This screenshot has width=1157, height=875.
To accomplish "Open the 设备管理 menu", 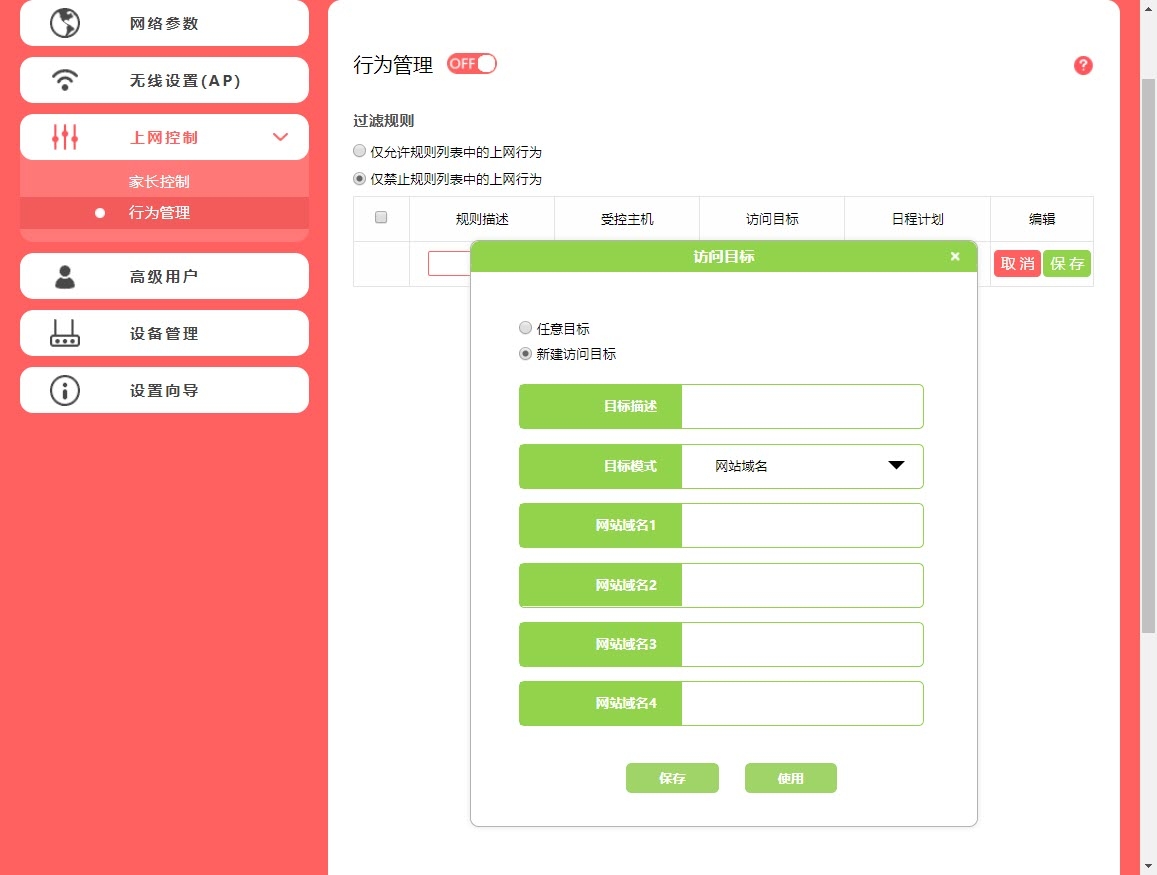I will tap(165, 333).
